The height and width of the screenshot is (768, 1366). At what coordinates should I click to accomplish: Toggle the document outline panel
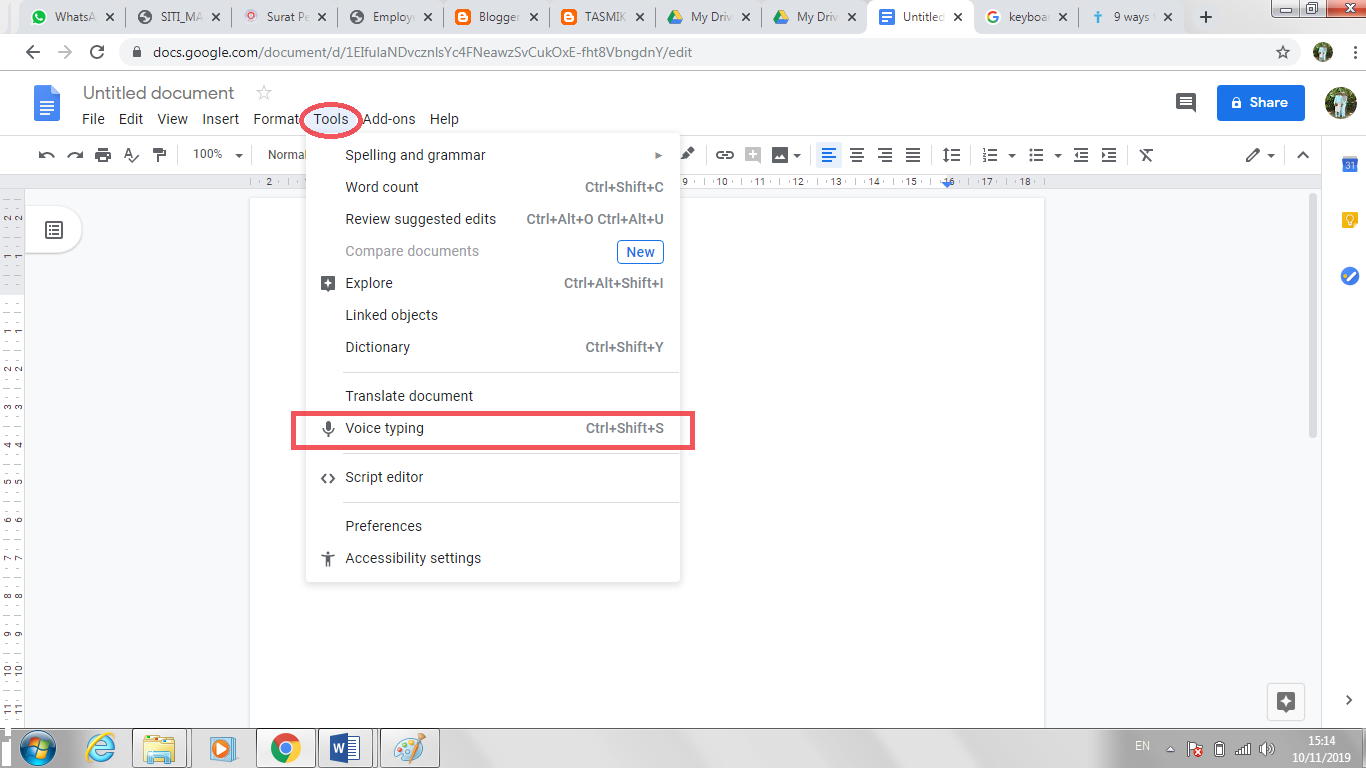click(55, 229)
